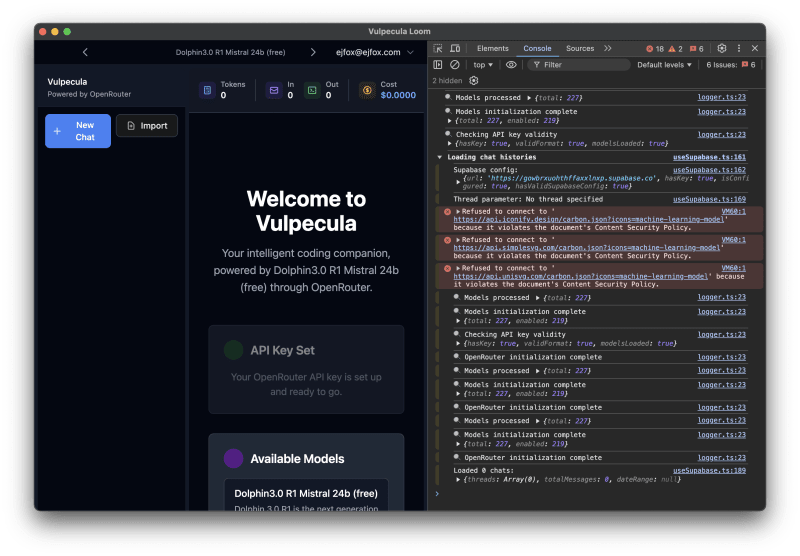Click the green API Key Set status circle

(x=234, y=350)
